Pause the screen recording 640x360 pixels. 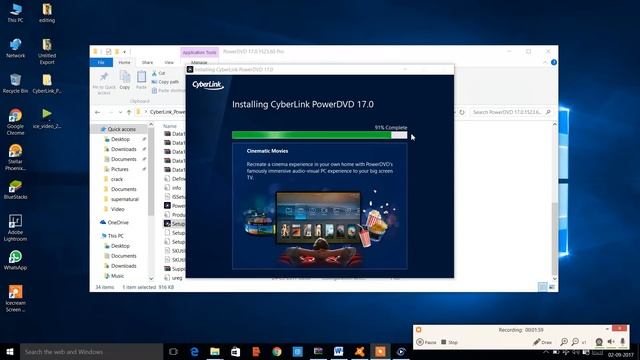click(x=426, y=342)
